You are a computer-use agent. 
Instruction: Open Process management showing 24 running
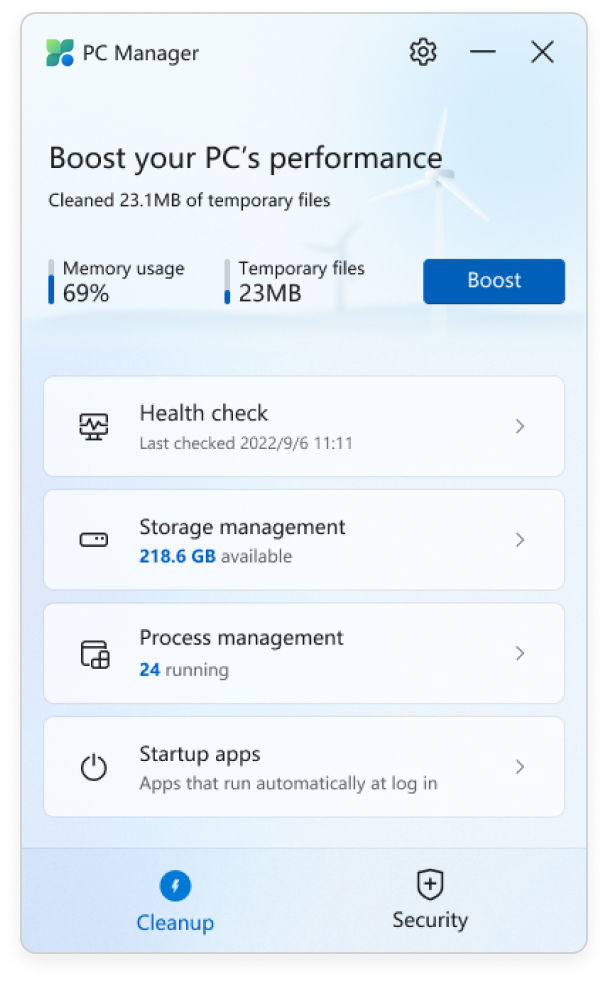302,653
